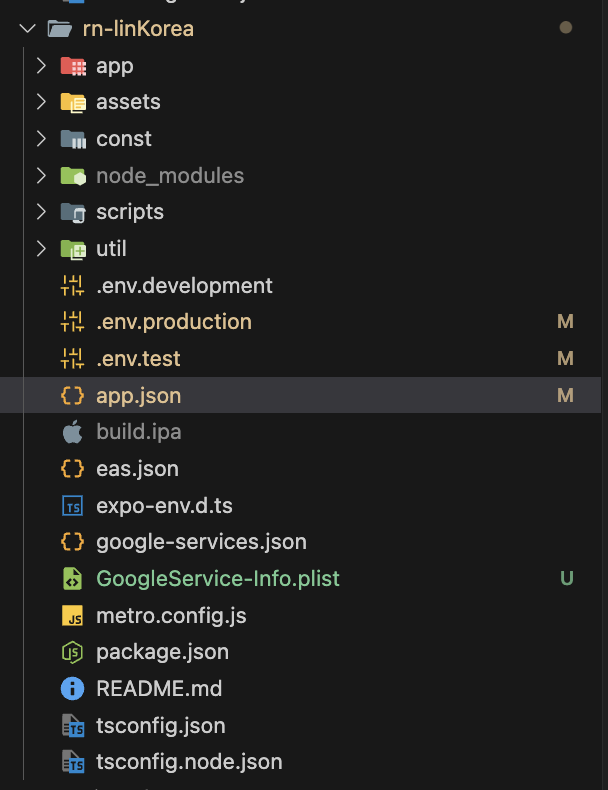Open the google-services.json file
Viewport: 608px width, 790px height.
click(201, 542)
